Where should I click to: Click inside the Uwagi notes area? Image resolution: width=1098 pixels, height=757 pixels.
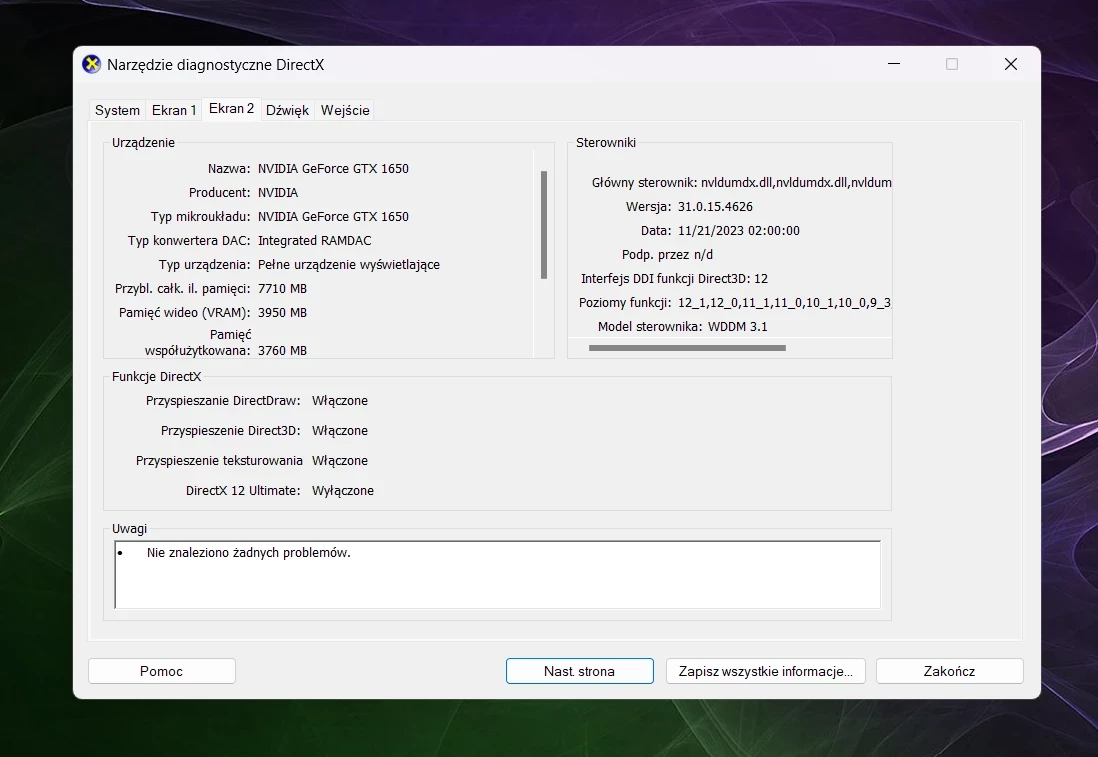coord(497,575)
